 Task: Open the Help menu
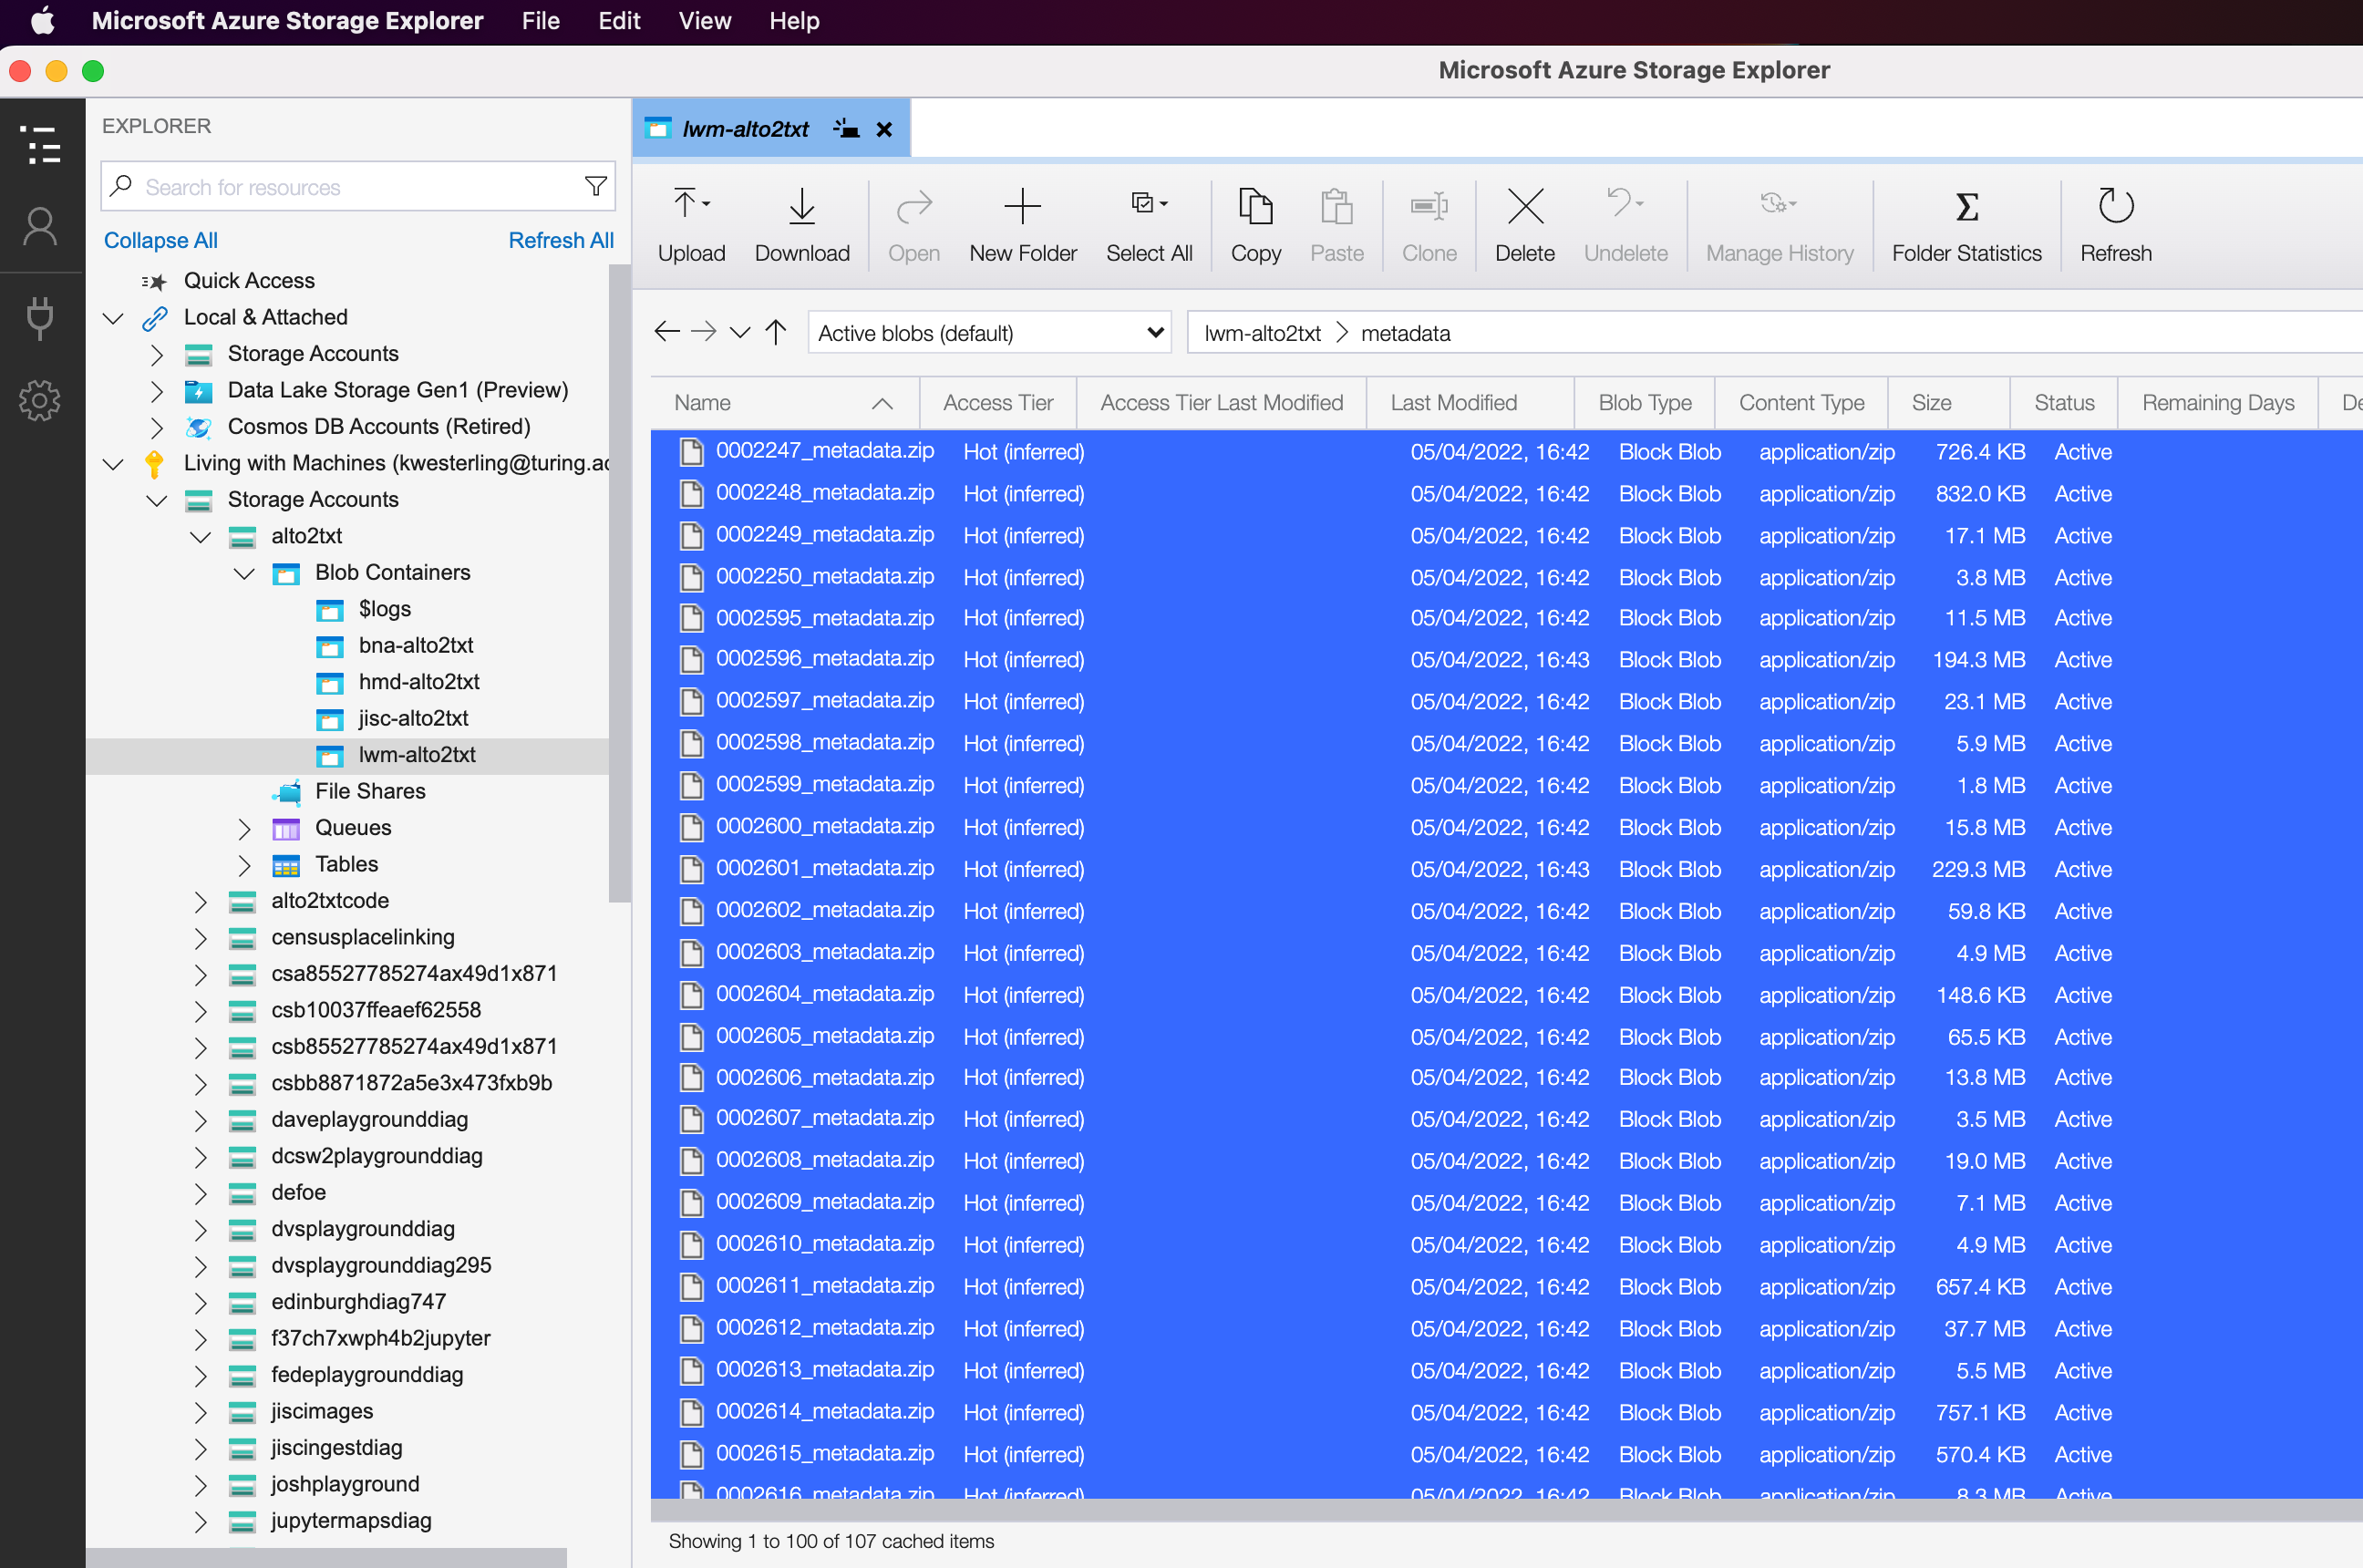[794, 21]
